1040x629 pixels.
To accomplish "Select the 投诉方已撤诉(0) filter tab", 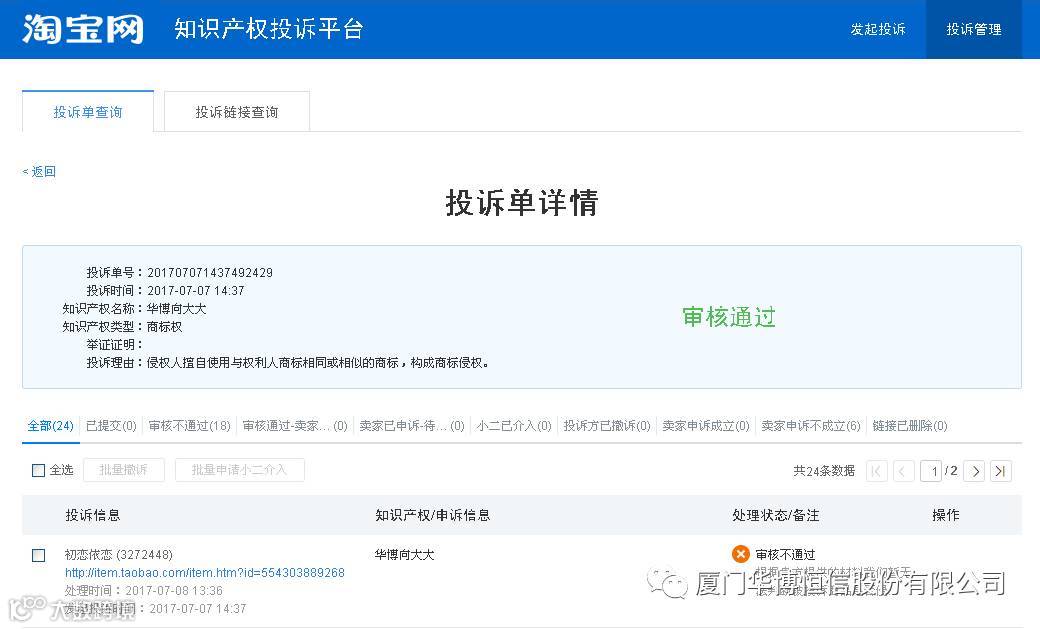I will (x=607, y=426).
